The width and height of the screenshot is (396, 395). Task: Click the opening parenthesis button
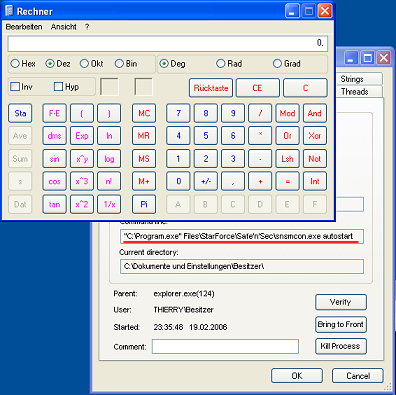pyautogui.click(x=82, y=113)
